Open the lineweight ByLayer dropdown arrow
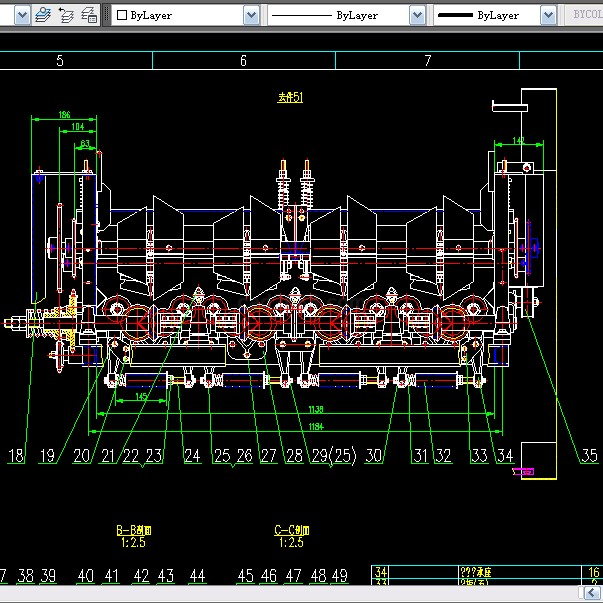The width and height of the screenshot is (603, 603). 548,15
